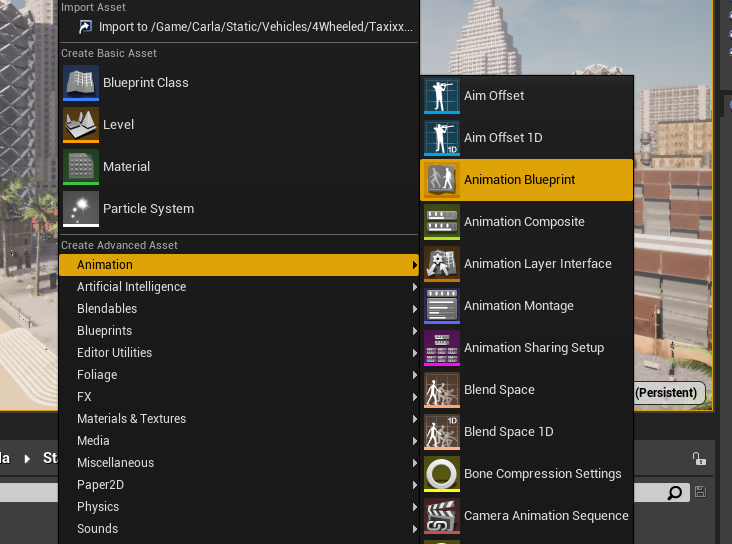732x544 pixels.
Task: Click the Blueprint Class icon
Action: (81, 83)
